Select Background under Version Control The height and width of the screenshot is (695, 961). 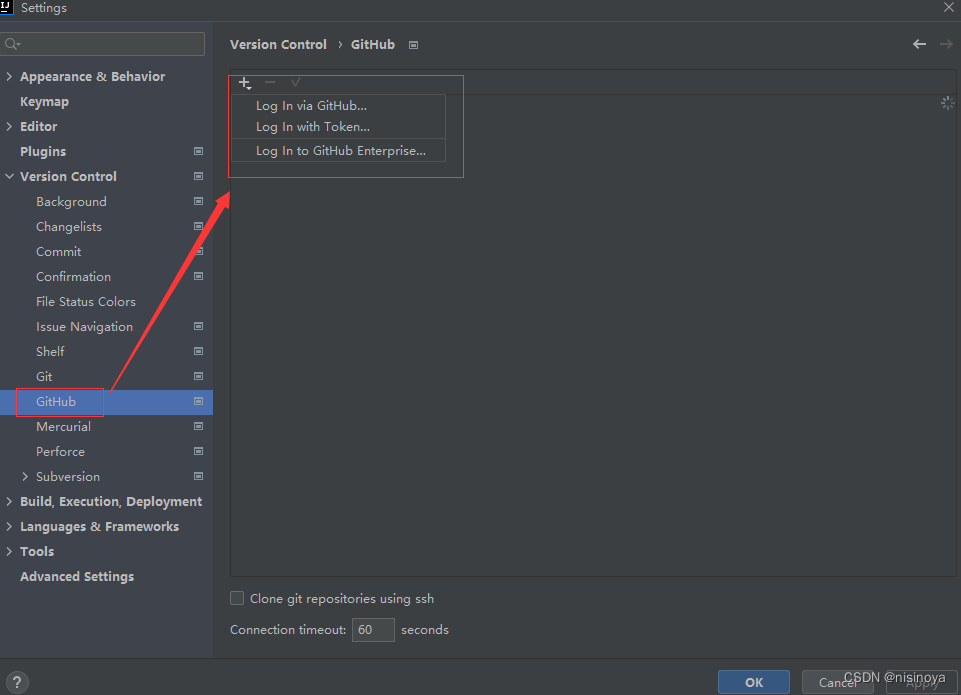(x=71, y=202)
